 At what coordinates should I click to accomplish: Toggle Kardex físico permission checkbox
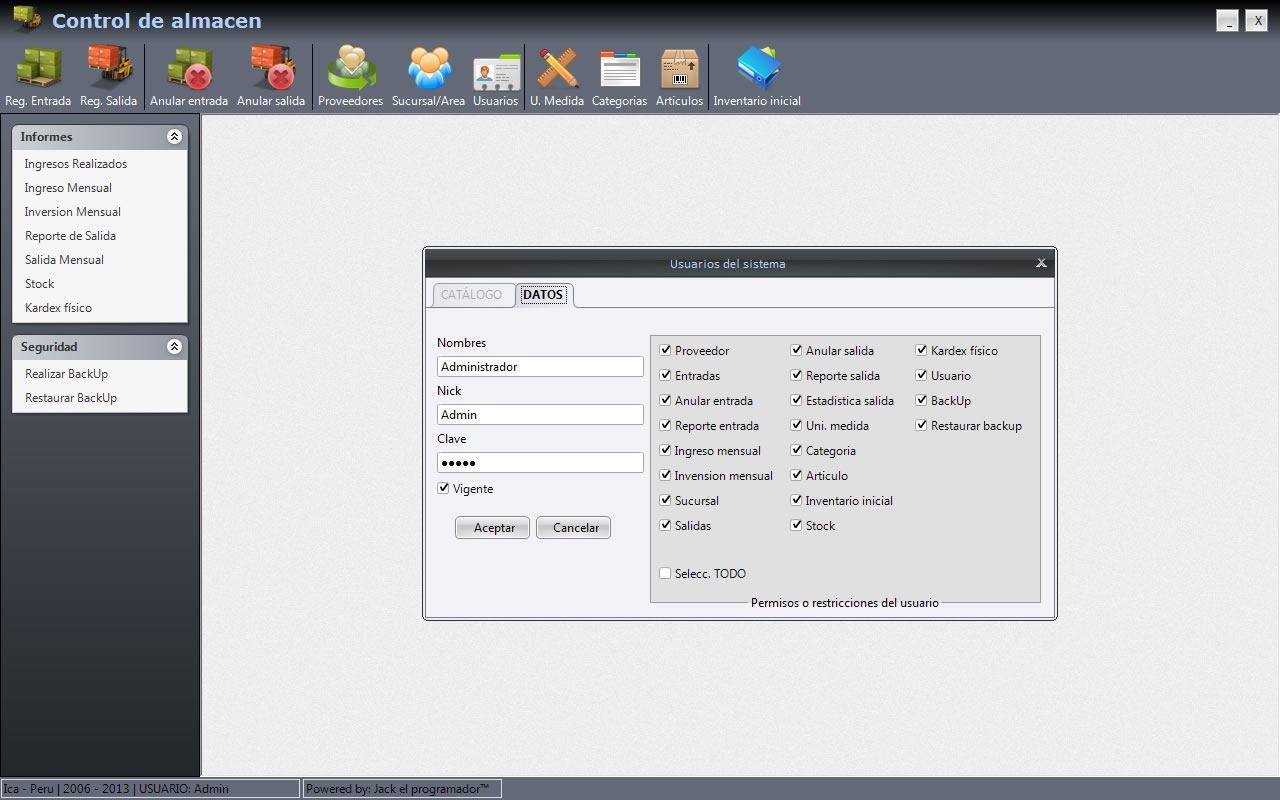921,350
